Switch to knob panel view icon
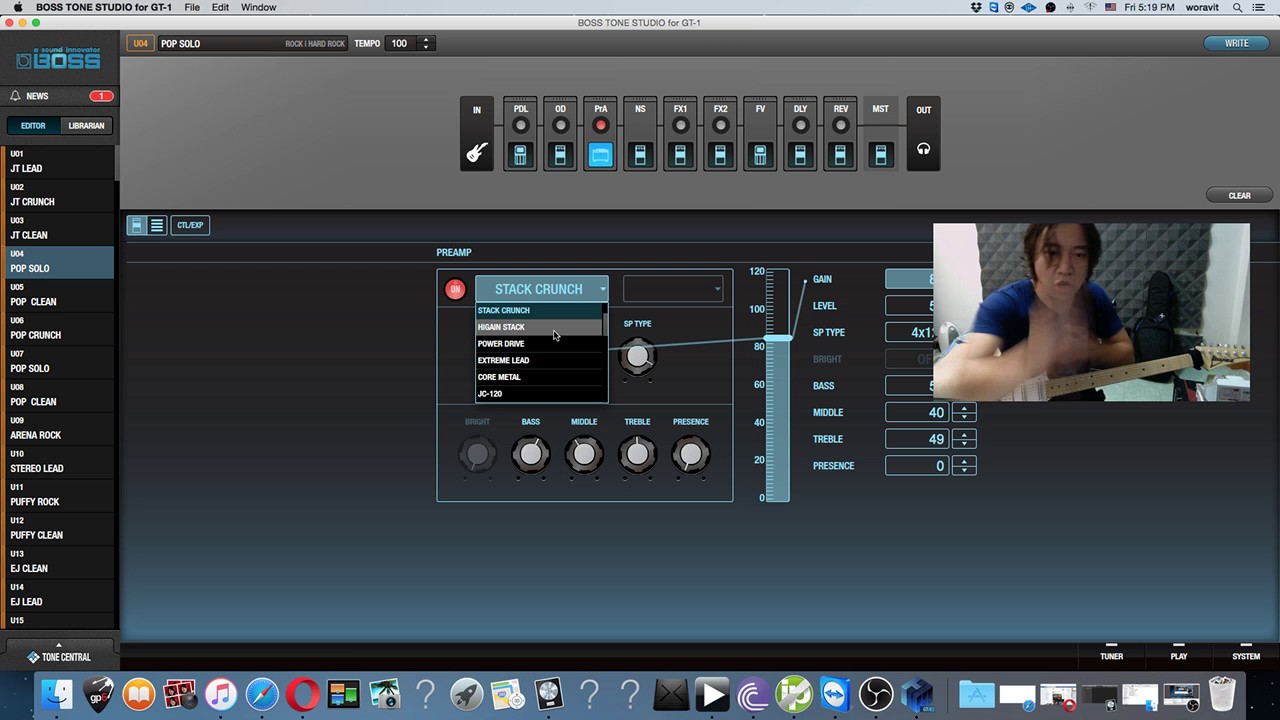The width and height of the screenshot is (1280, 720). (137, 225)
